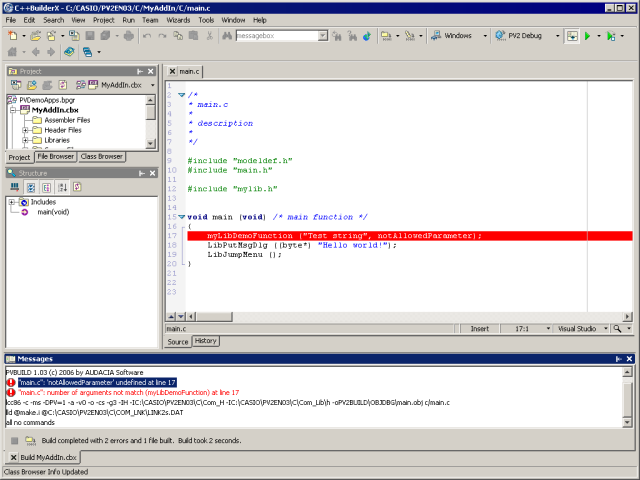Click the Forward navigation arrow
This screenshot has width=640, height=480.
(x=51, y=52)
